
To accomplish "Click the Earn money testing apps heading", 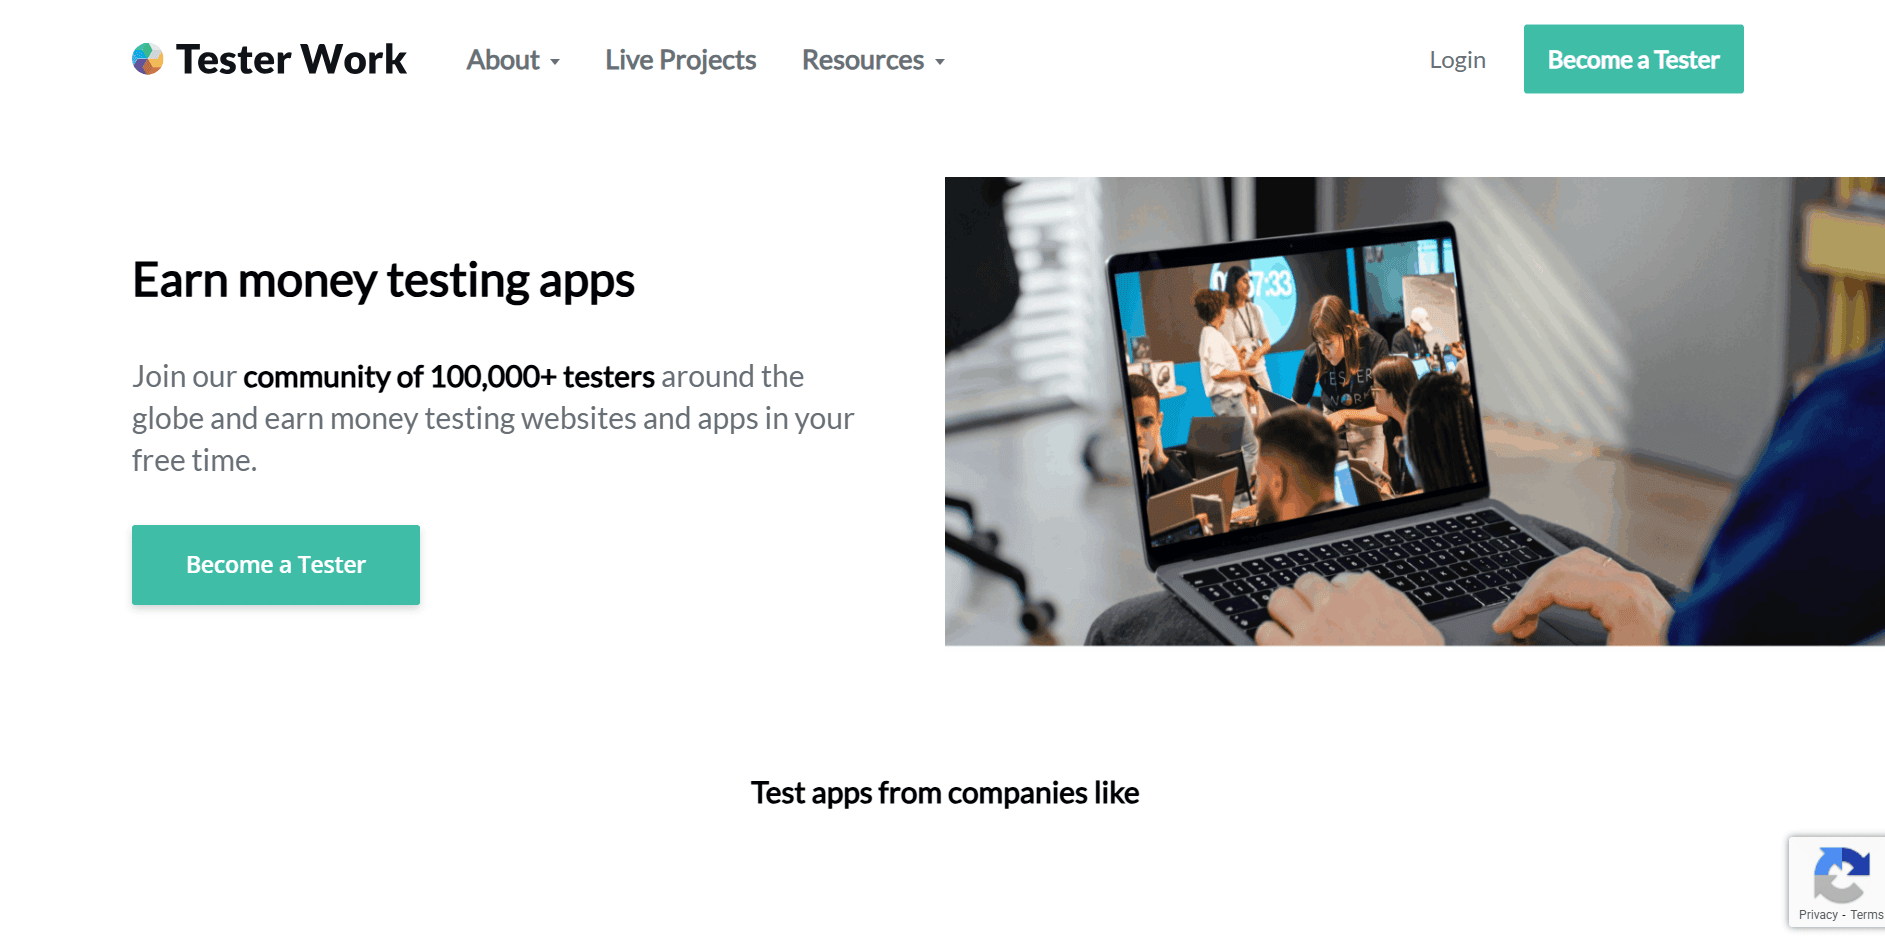I will coord(383,280).
